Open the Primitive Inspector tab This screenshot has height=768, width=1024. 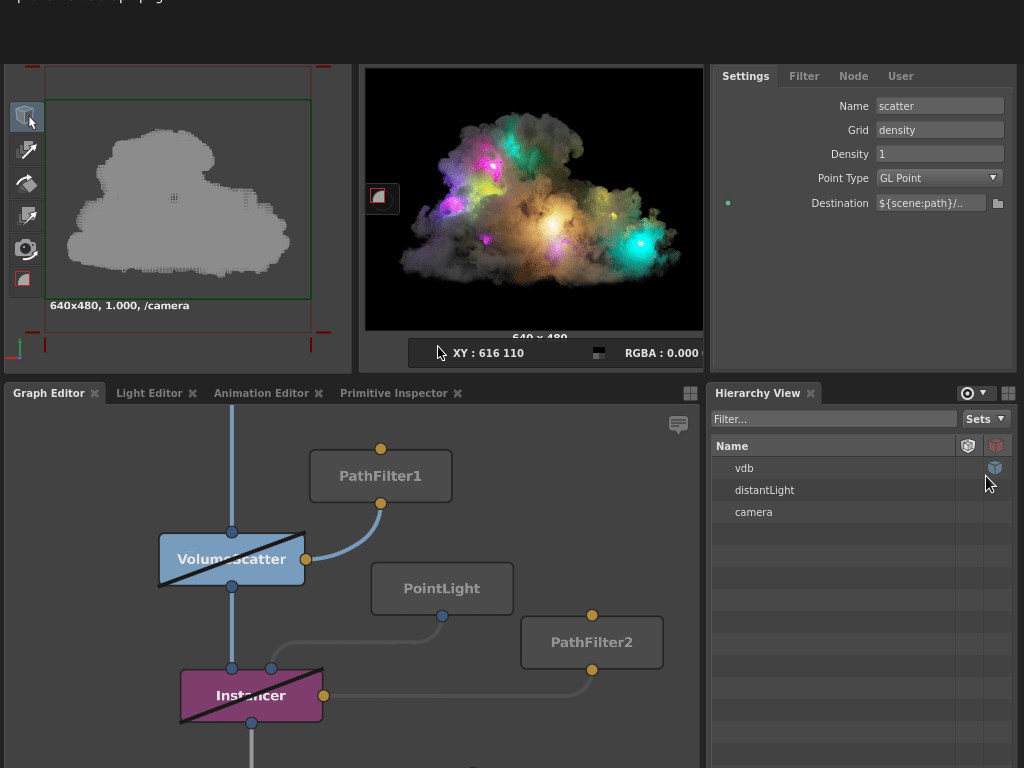393,393
